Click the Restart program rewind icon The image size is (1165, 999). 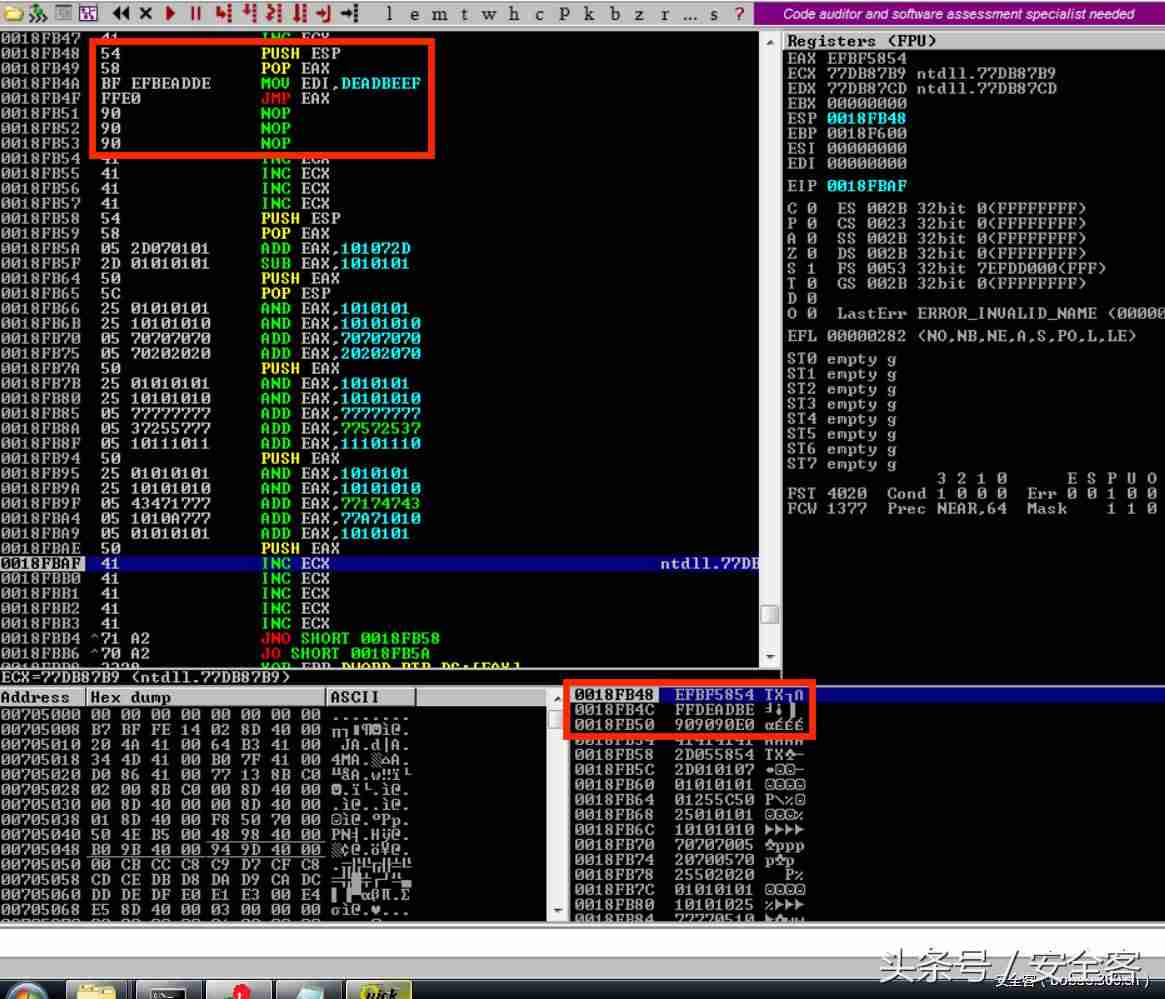[x=121, y=13]
